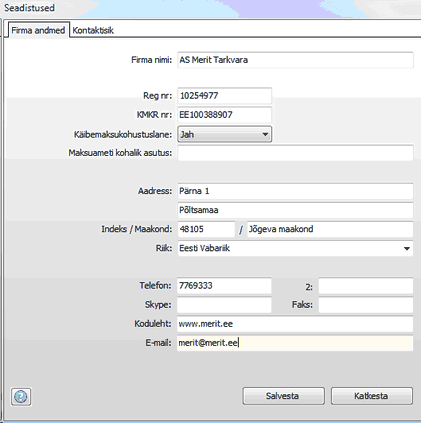421x423 pixels.
Task: Click the Koduleht: label
Action: (153, 324)
